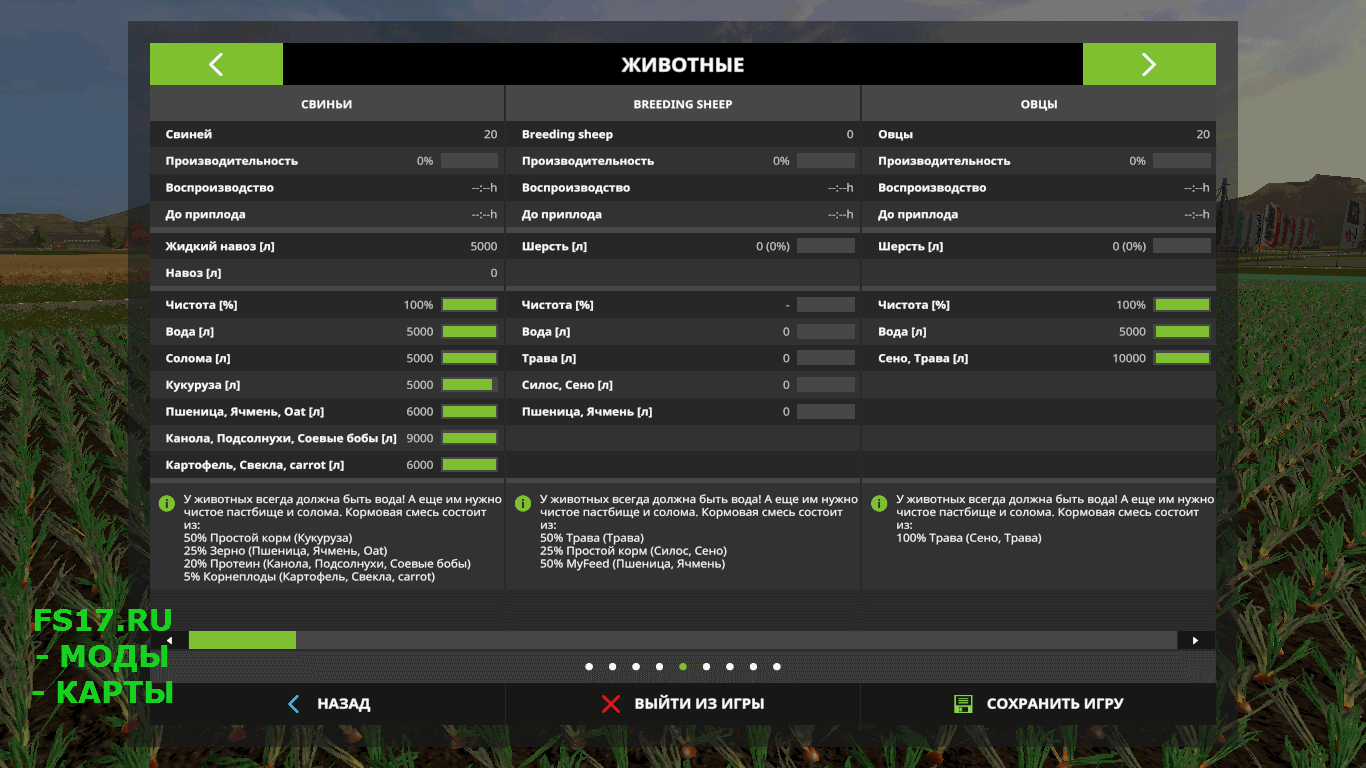
Task: Click the Свиней row label
Action: point(189,134)
